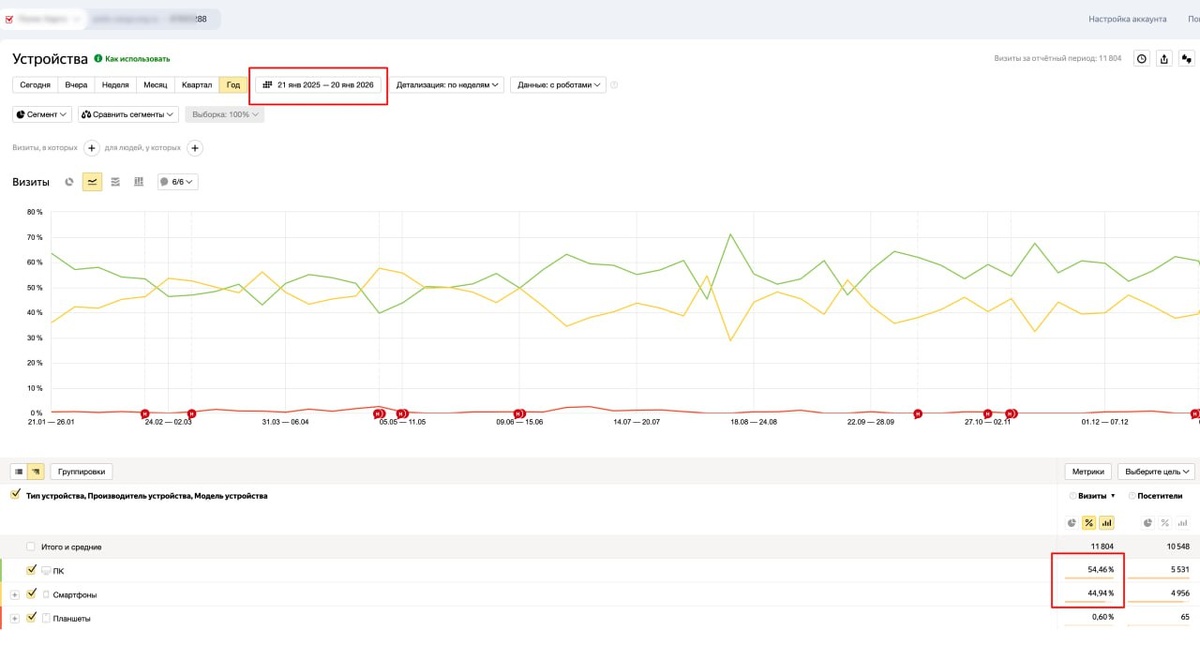
Task: Click pie icon under Визиты column
Action: [1072, 523]
